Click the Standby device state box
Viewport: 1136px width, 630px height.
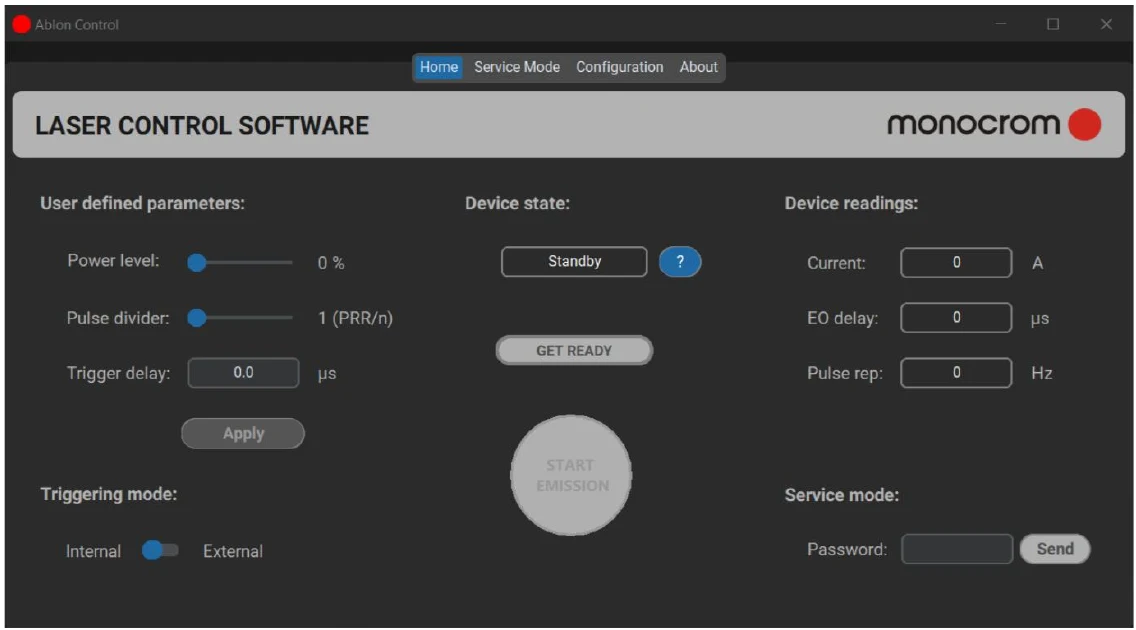click(x=574, y=261)
